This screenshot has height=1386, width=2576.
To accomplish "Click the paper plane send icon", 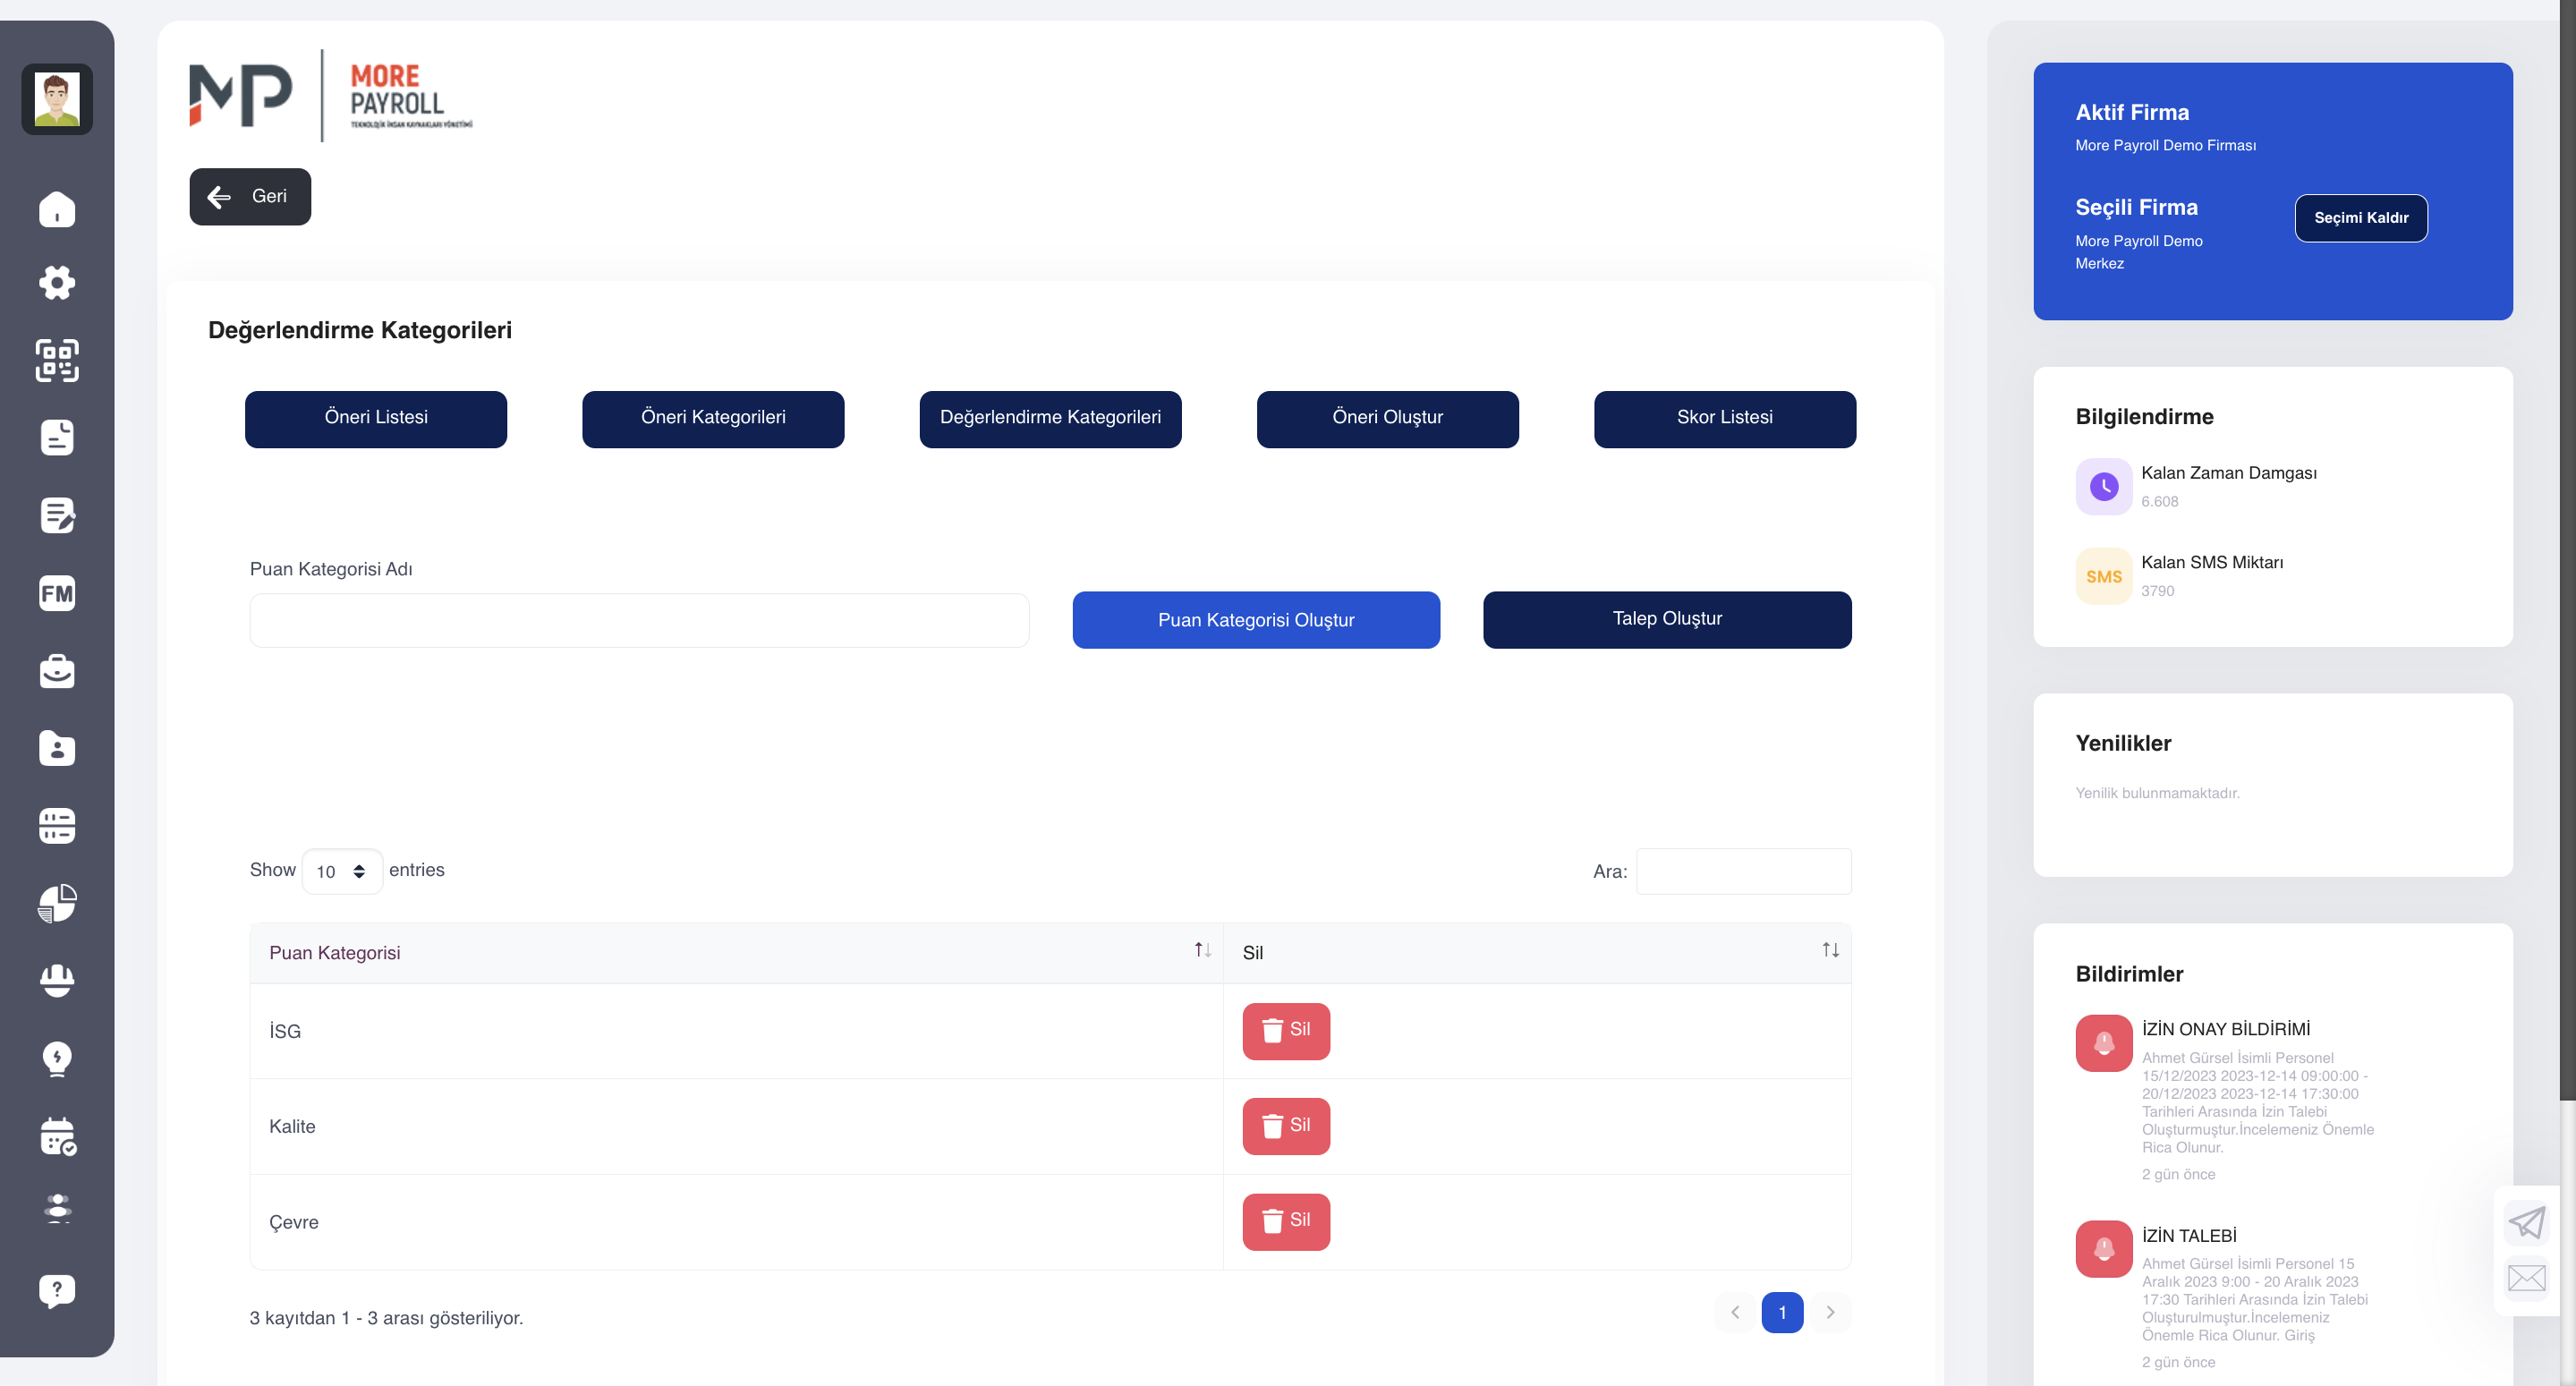I will [2526, 1222].
